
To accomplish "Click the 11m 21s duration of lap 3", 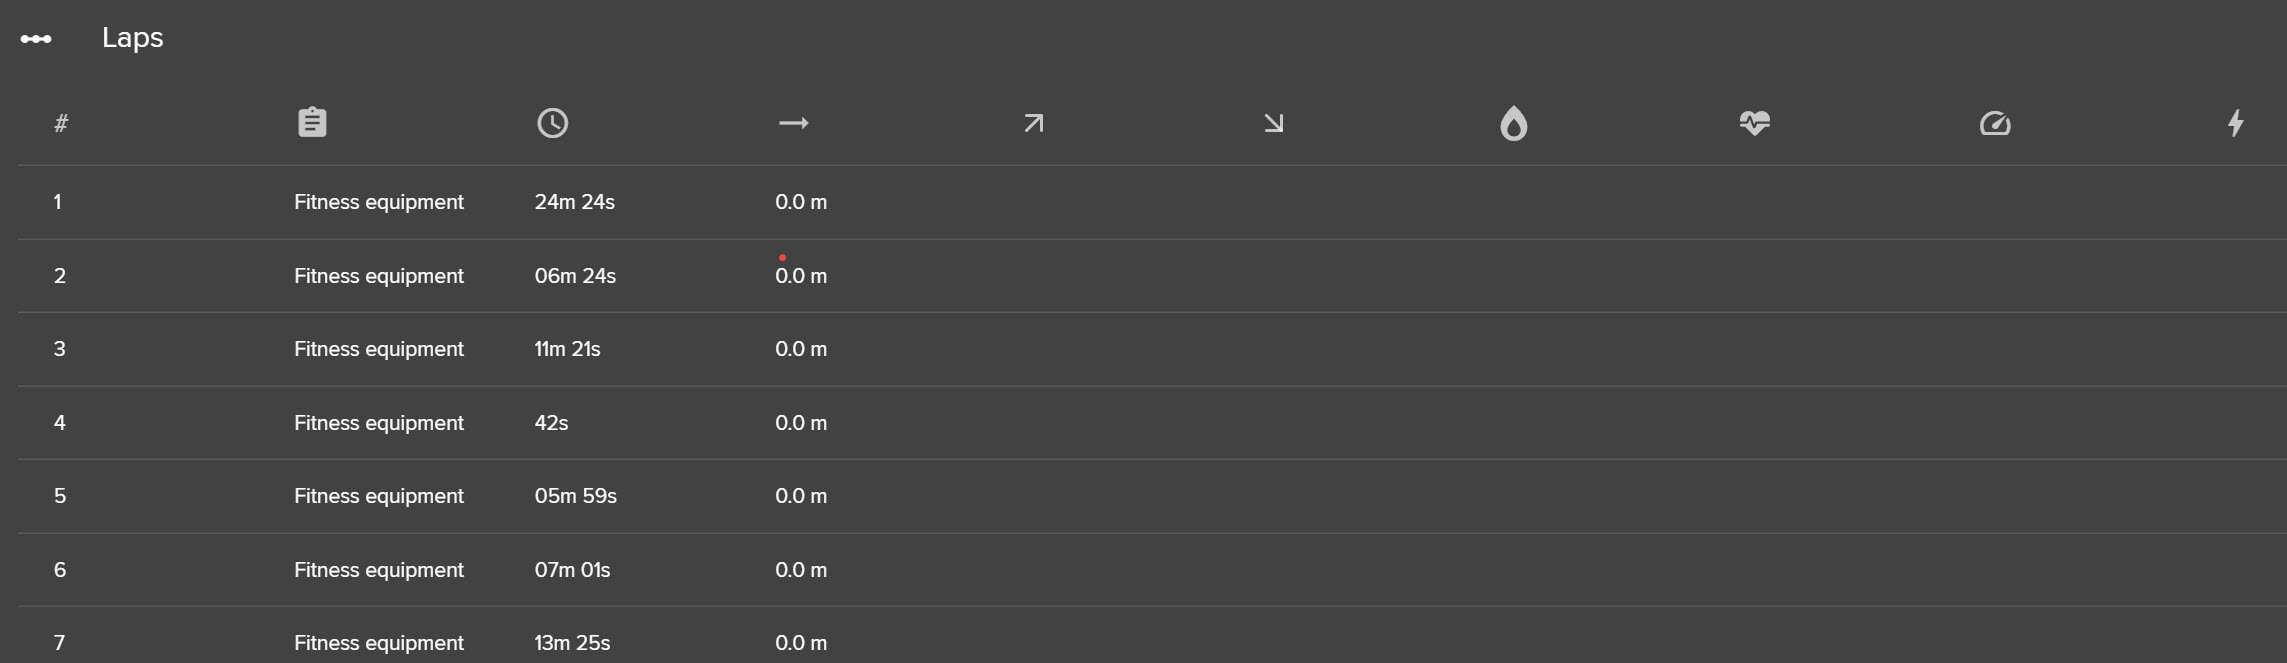I will [x=567, y=349].
